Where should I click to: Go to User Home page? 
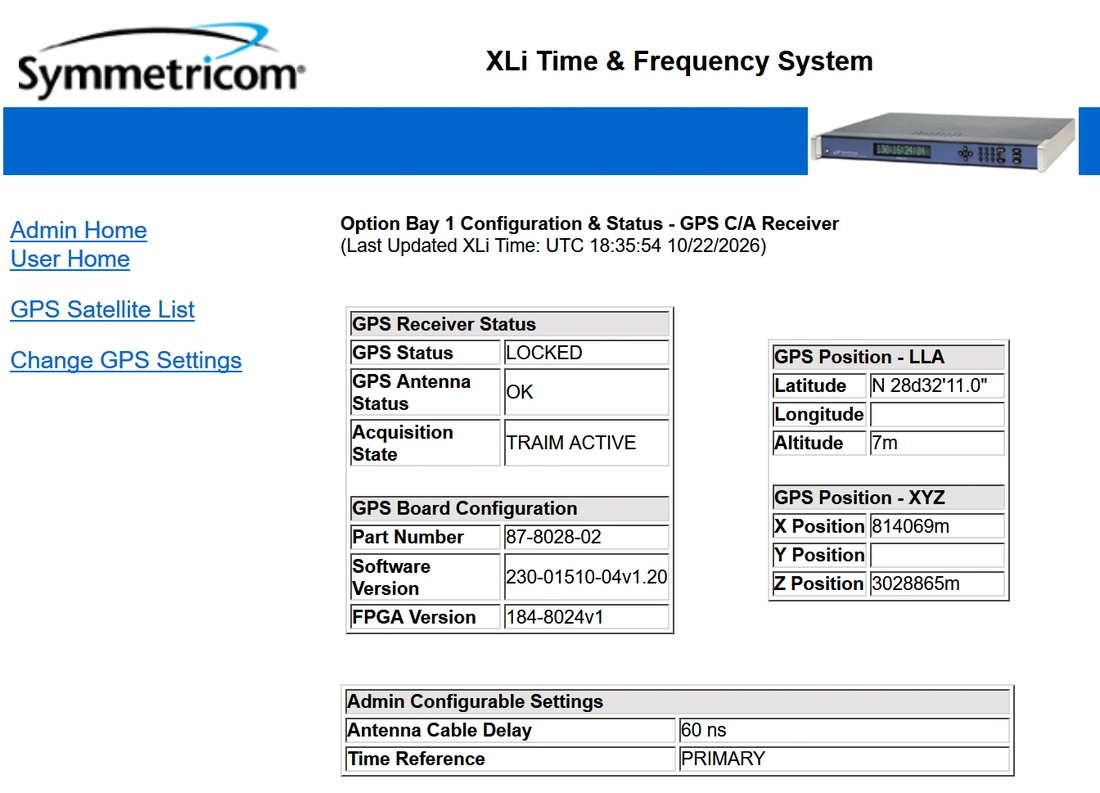[x=70, y=259]
